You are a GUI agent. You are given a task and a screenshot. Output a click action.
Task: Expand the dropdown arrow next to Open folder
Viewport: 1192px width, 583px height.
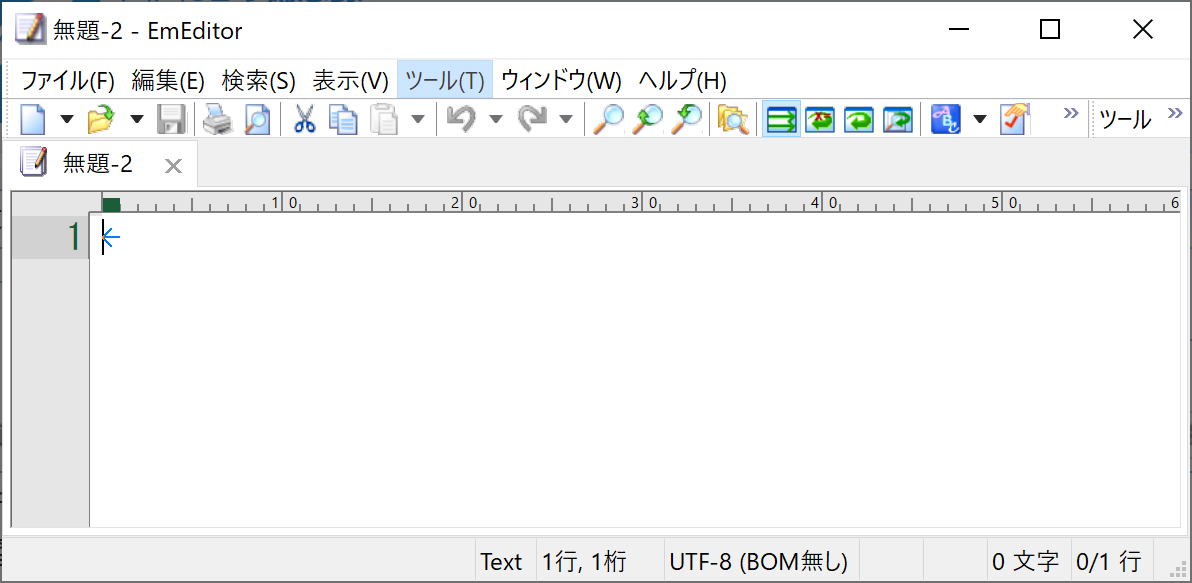point(137,119)
